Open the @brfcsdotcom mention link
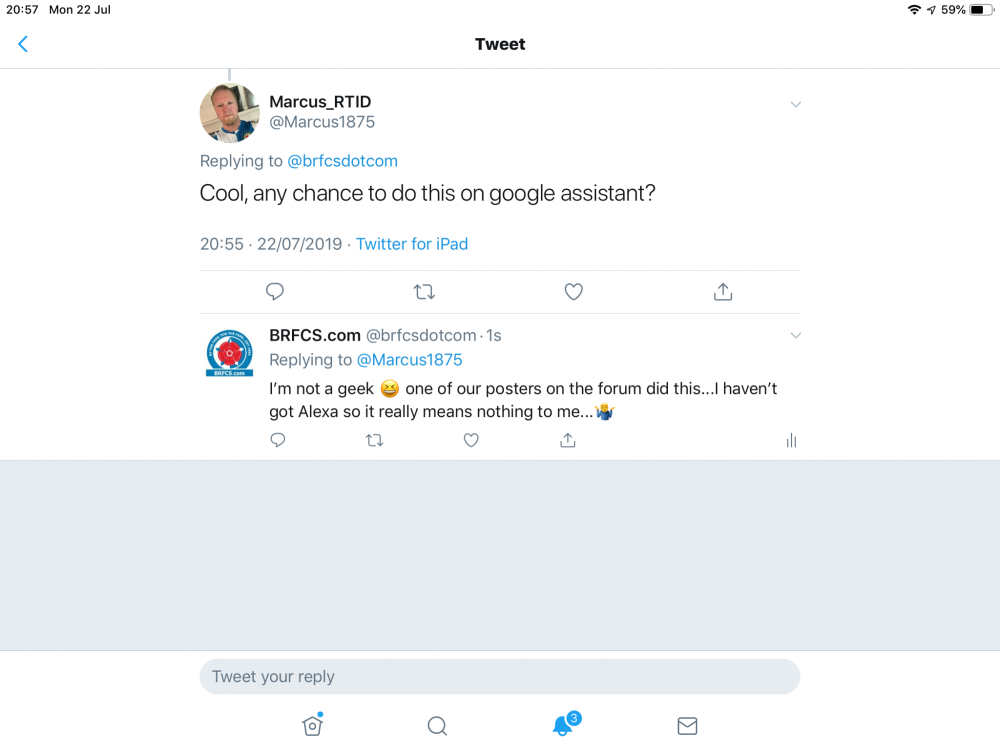The image size is (1000, 750). point(343,161)
